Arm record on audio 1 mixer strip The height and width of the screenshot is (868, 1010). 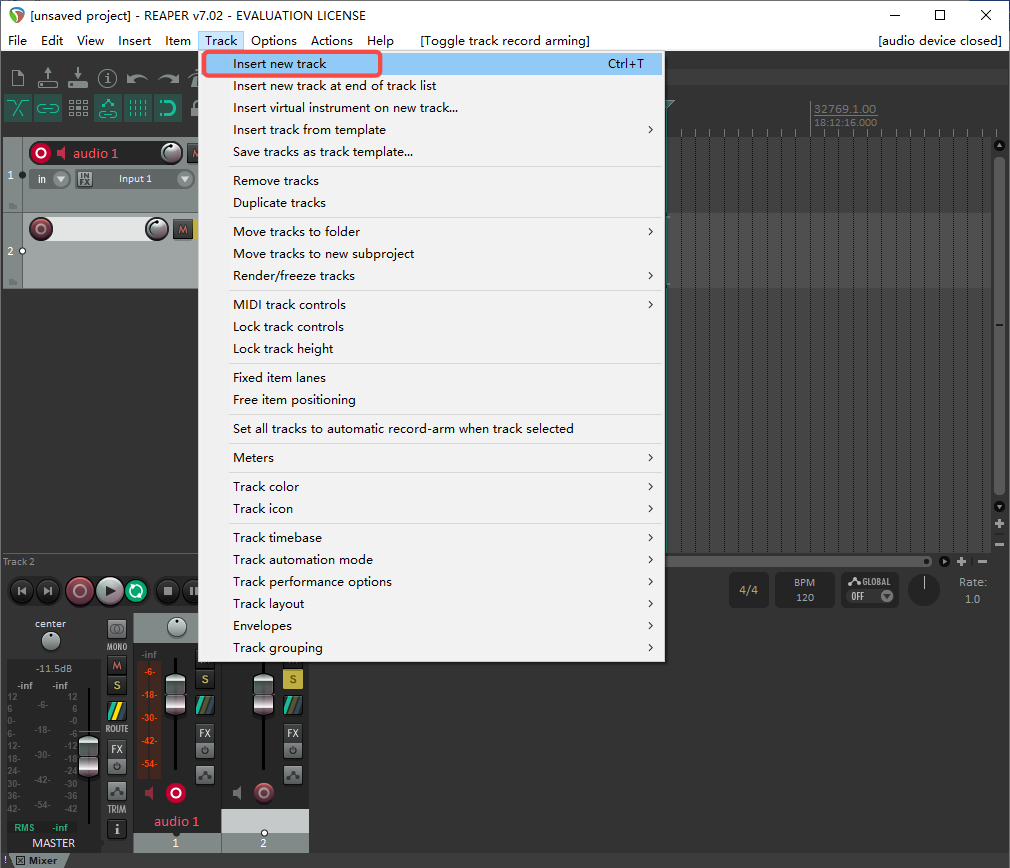pyautogui.click(x=175, y=793)
